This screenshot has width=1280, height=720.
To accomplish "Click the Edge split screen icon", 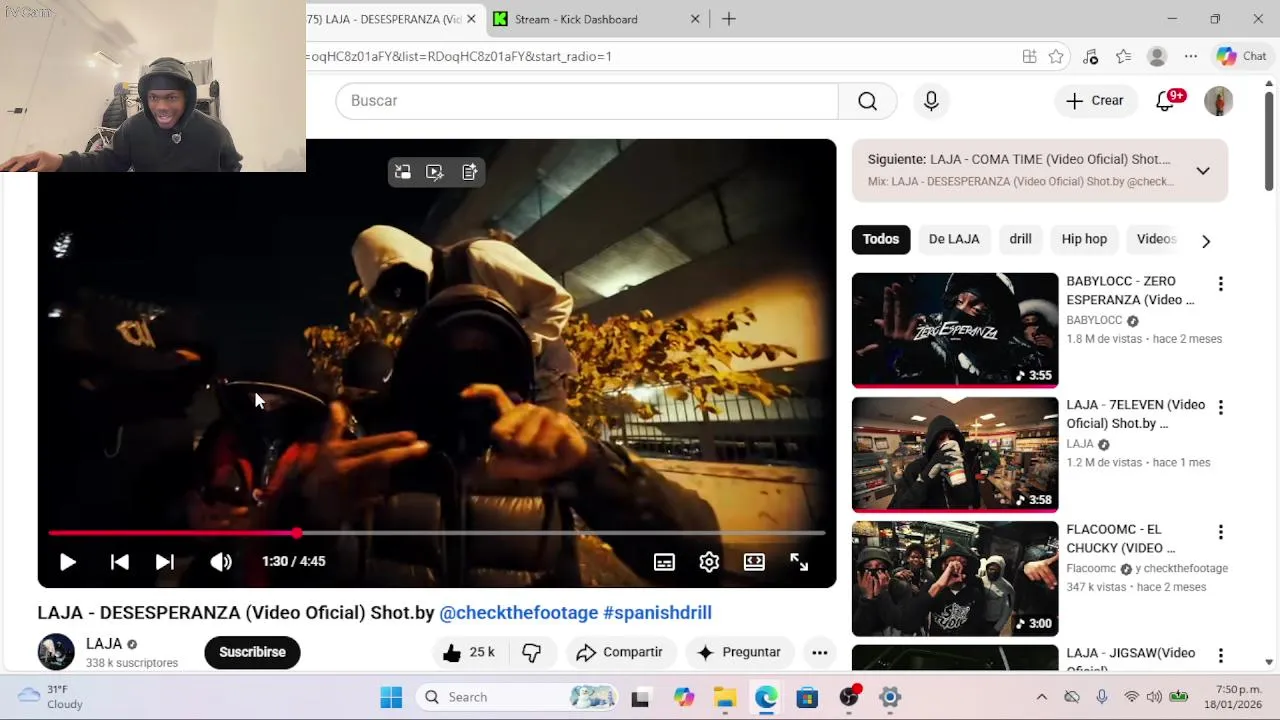I will click(1029, 57).
